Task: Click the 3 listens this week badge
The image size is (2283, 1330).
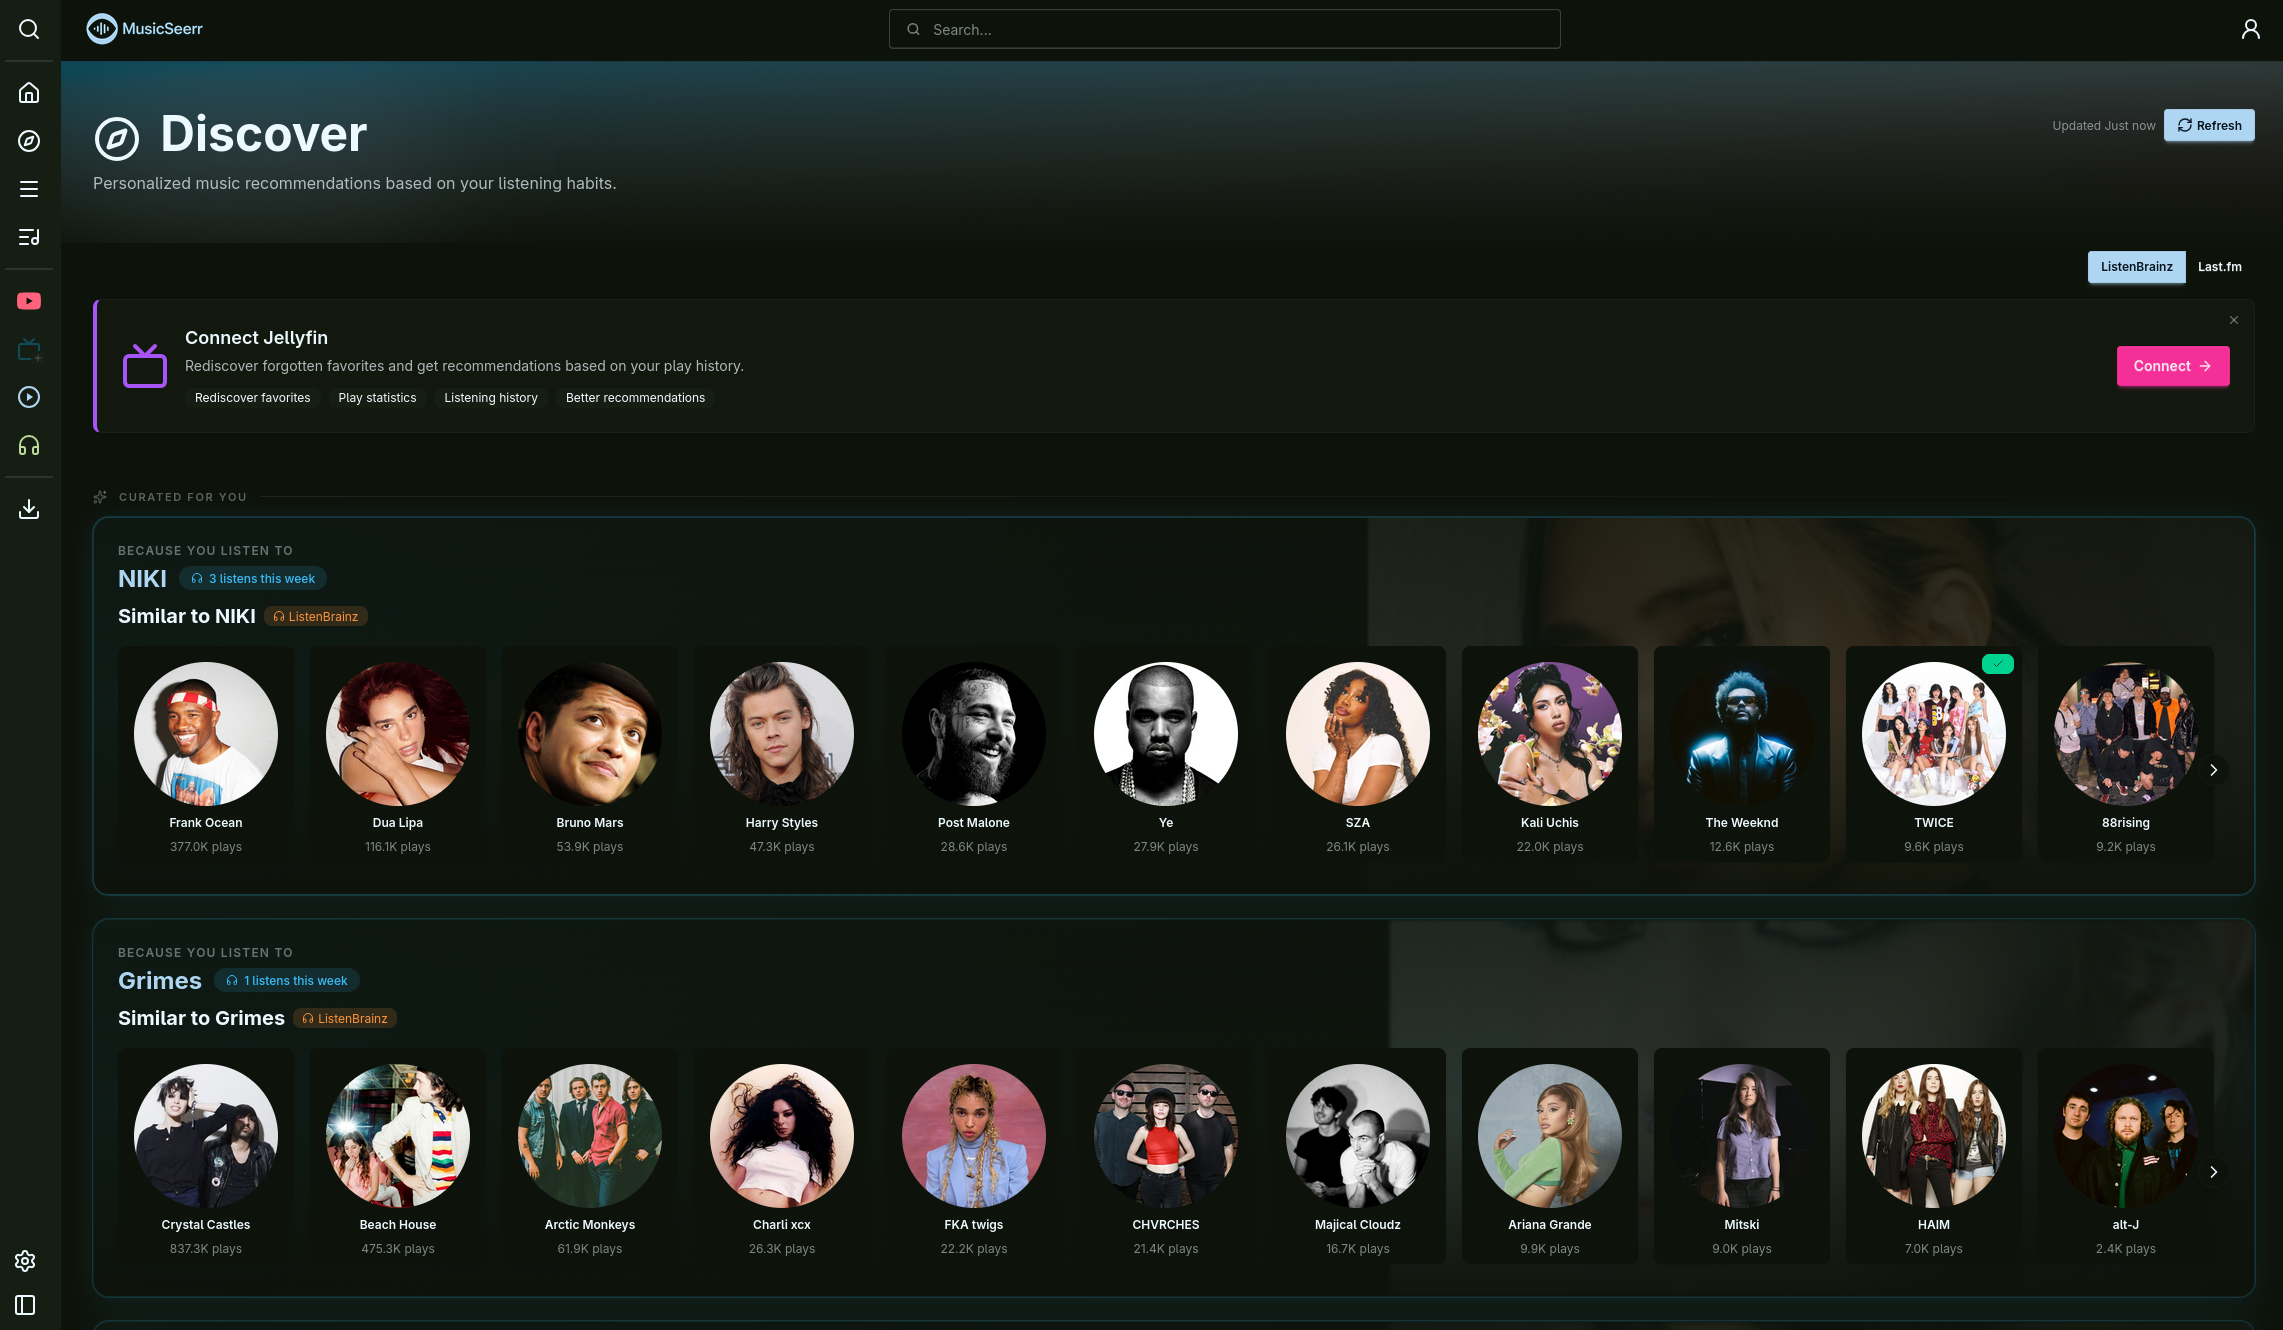Action: [x=253, y=579]
